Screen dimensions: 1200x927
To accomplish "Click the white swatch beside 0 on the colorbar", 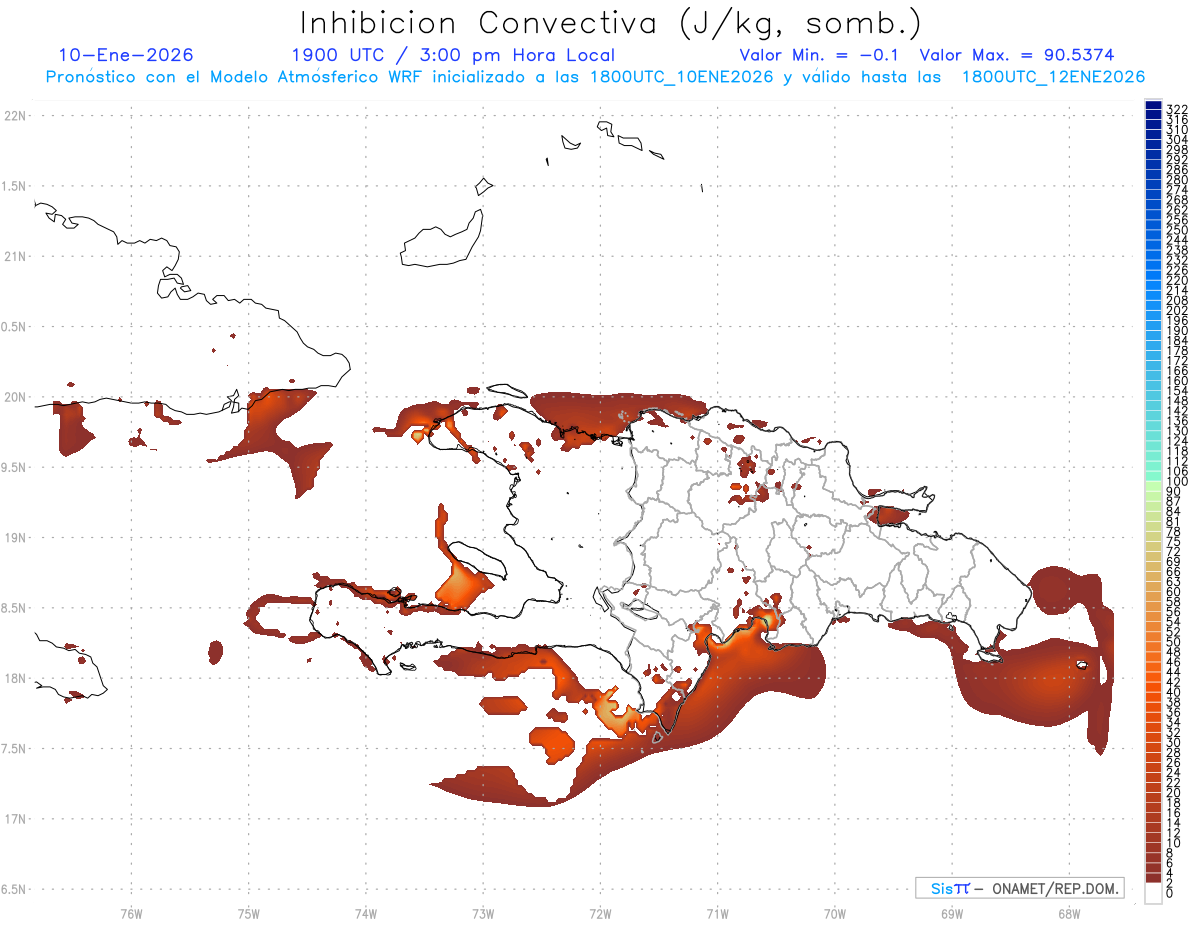I will pyautogui.click(x=1153, y=893).
